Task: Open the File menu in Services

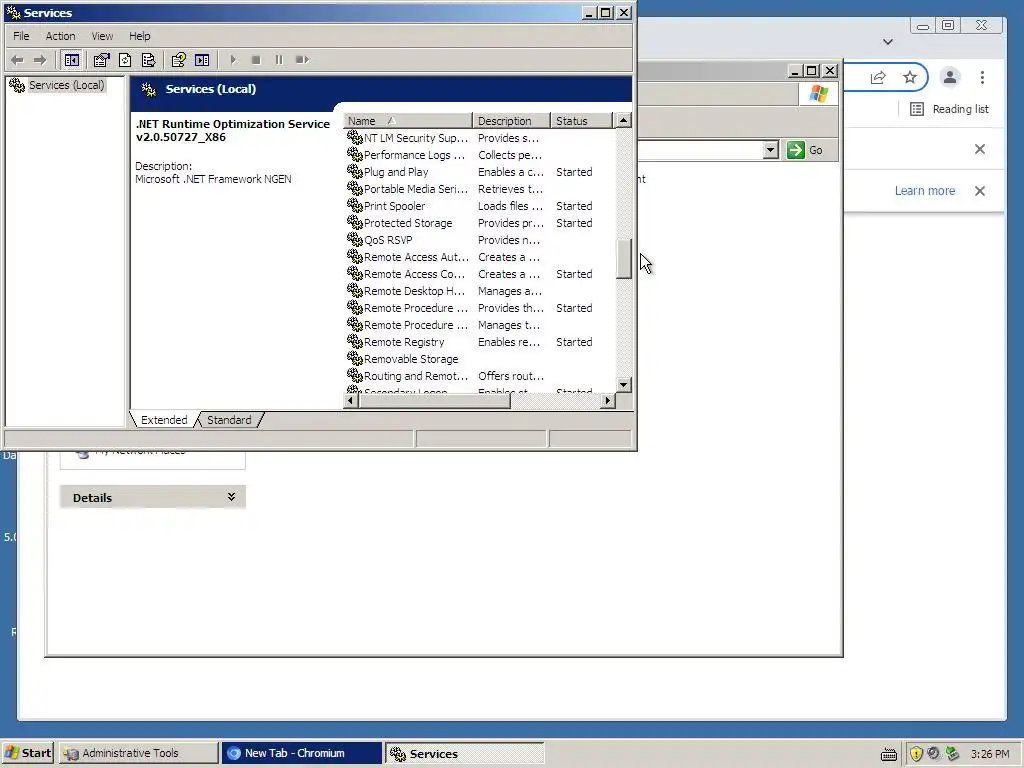Action: pyautogui.click(x=21, y=36)
